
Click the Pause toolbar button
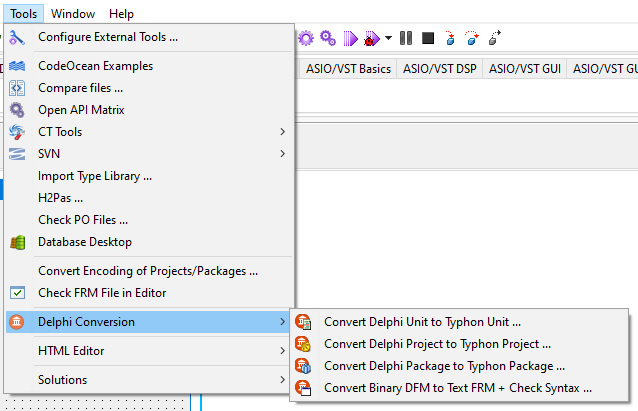pos(406,38)
